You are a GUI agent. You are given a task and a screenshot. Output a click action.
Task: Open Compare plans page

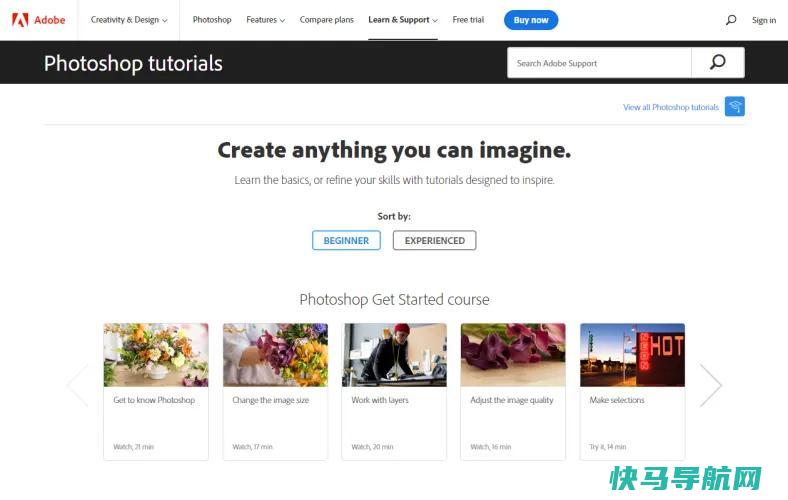(327, 20)
